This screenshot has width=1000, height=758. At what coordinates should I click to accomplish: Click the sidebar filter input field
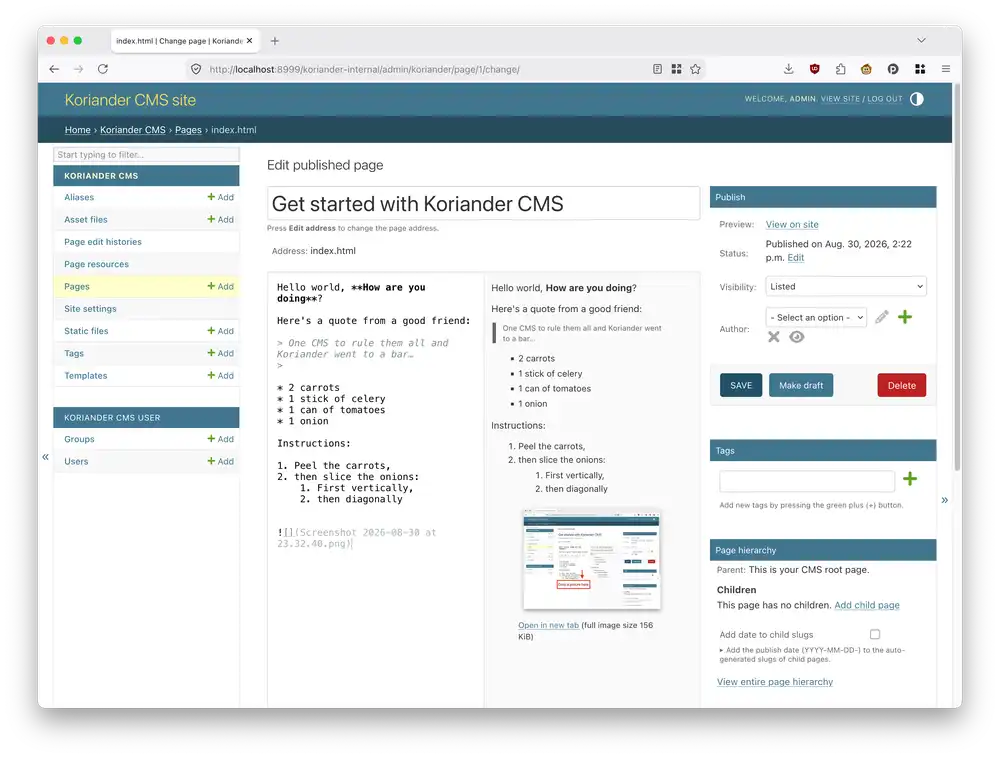(146, 154)
